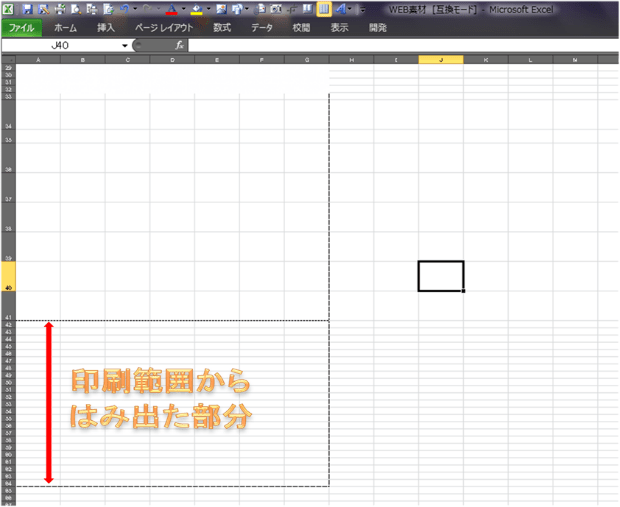Click the Redo arrow icon
Viewport: 620px width, 507px height.
[147, 9]
